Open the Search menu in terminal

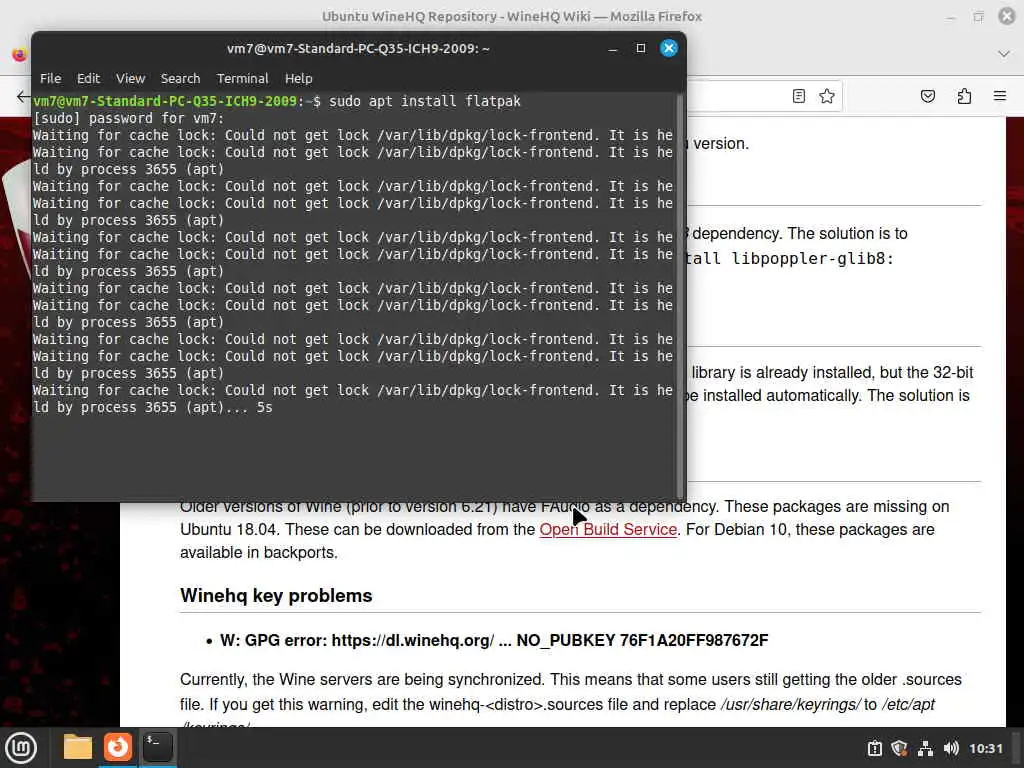point(180,78)
